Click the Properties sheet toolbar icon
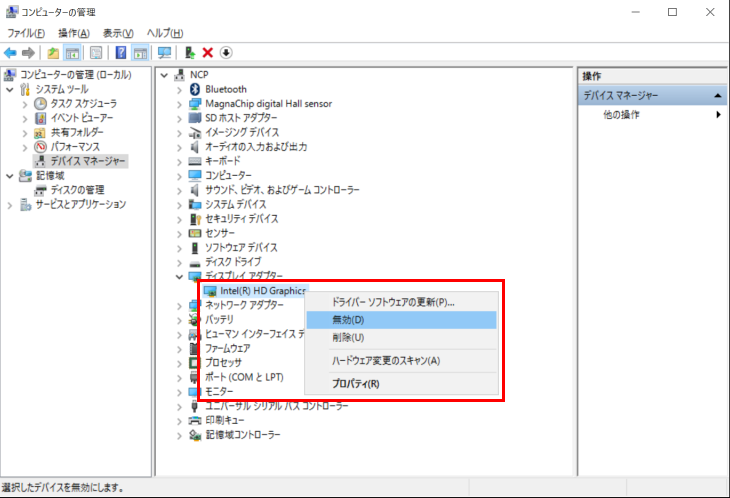 pos(96,53)
